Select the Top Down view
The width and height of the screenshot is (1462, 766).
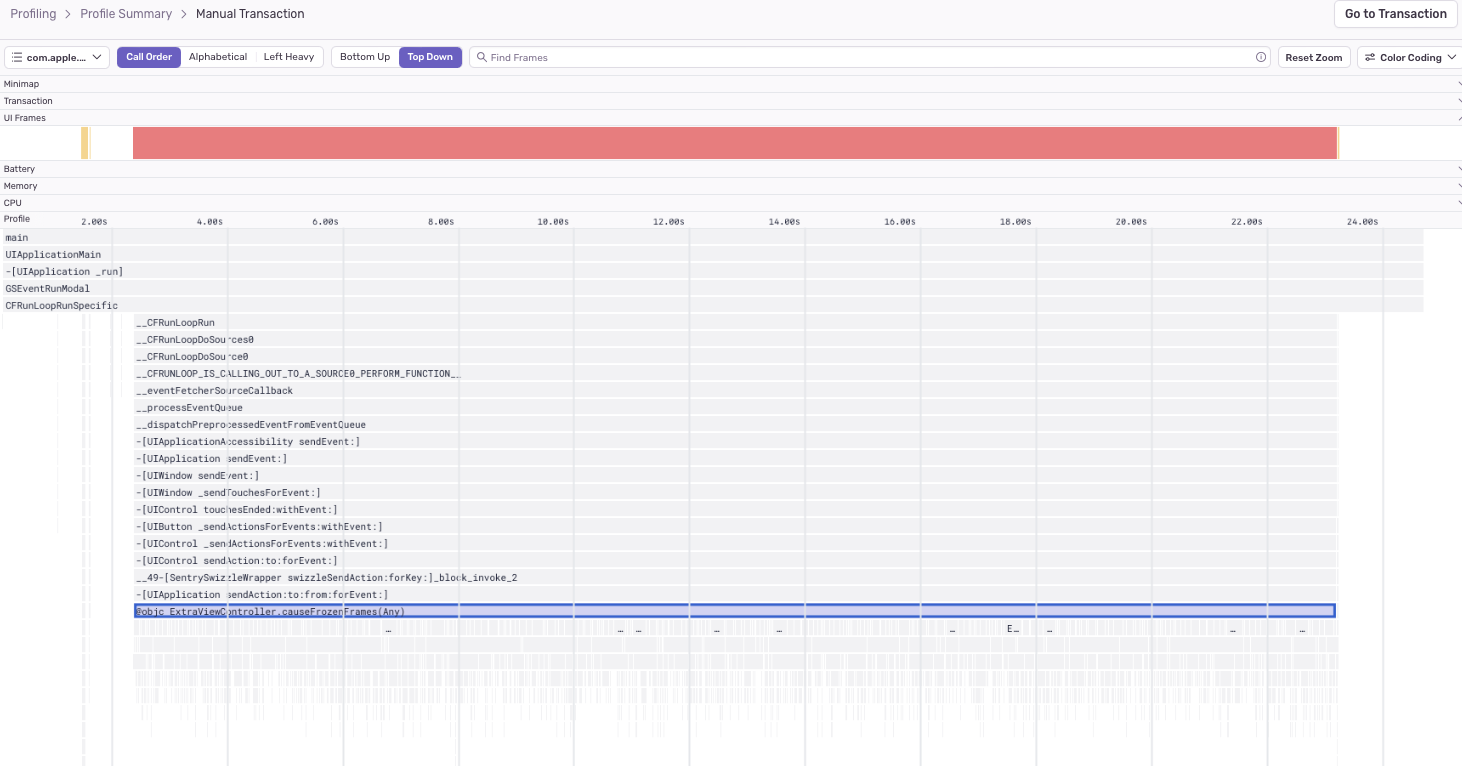430,57
